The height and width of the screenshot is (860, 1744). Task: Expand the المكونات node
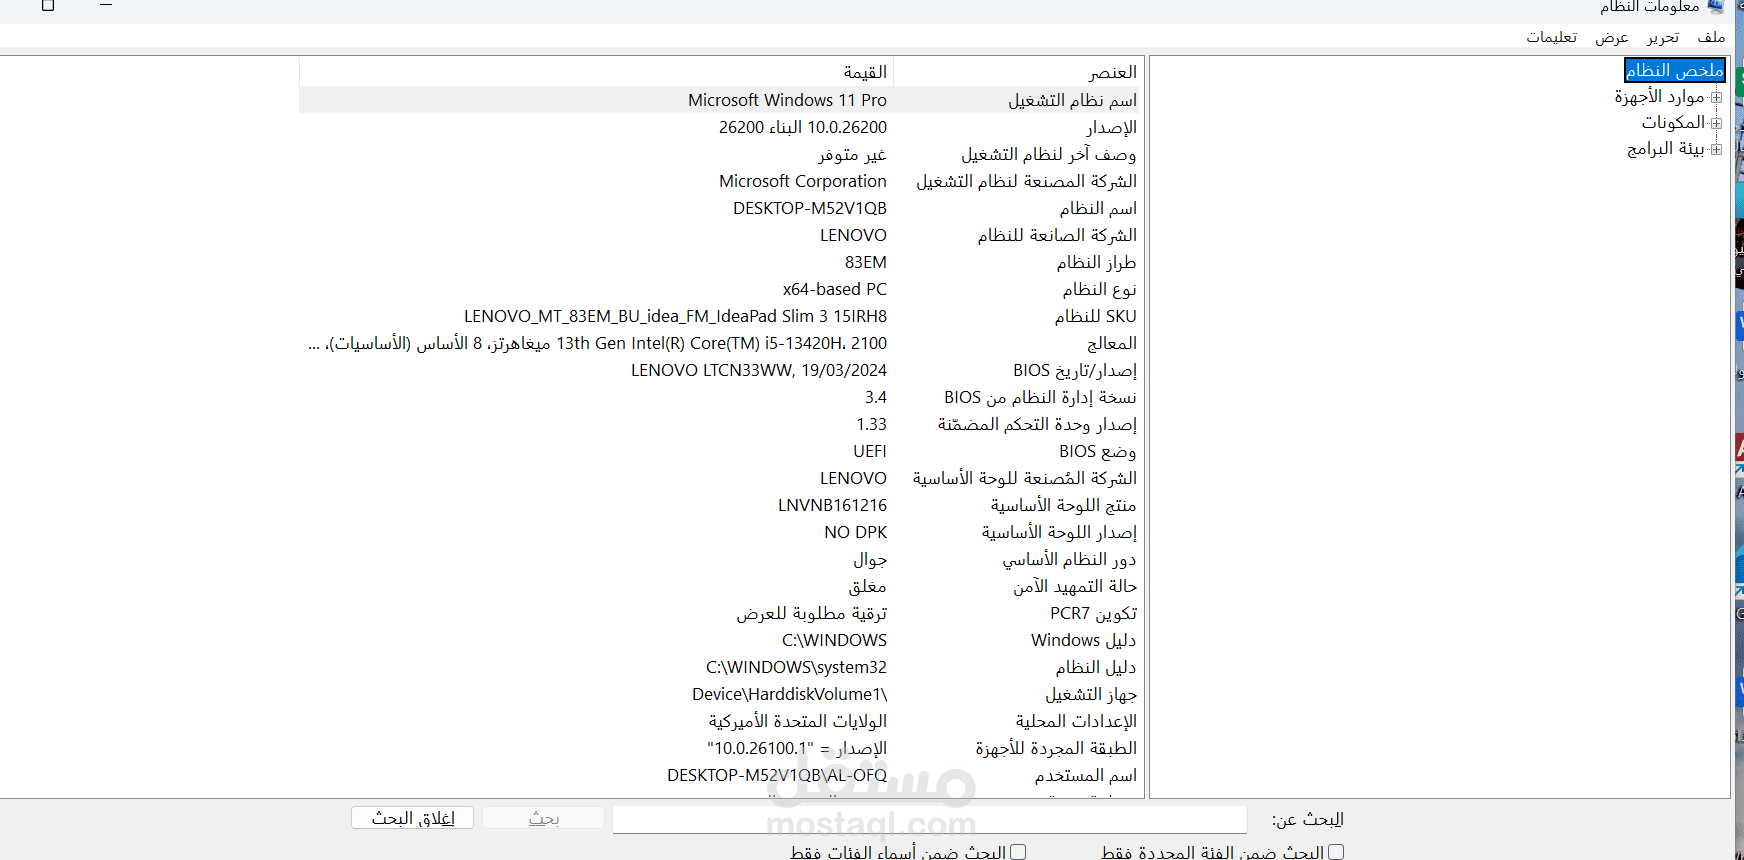[1716, 123]
